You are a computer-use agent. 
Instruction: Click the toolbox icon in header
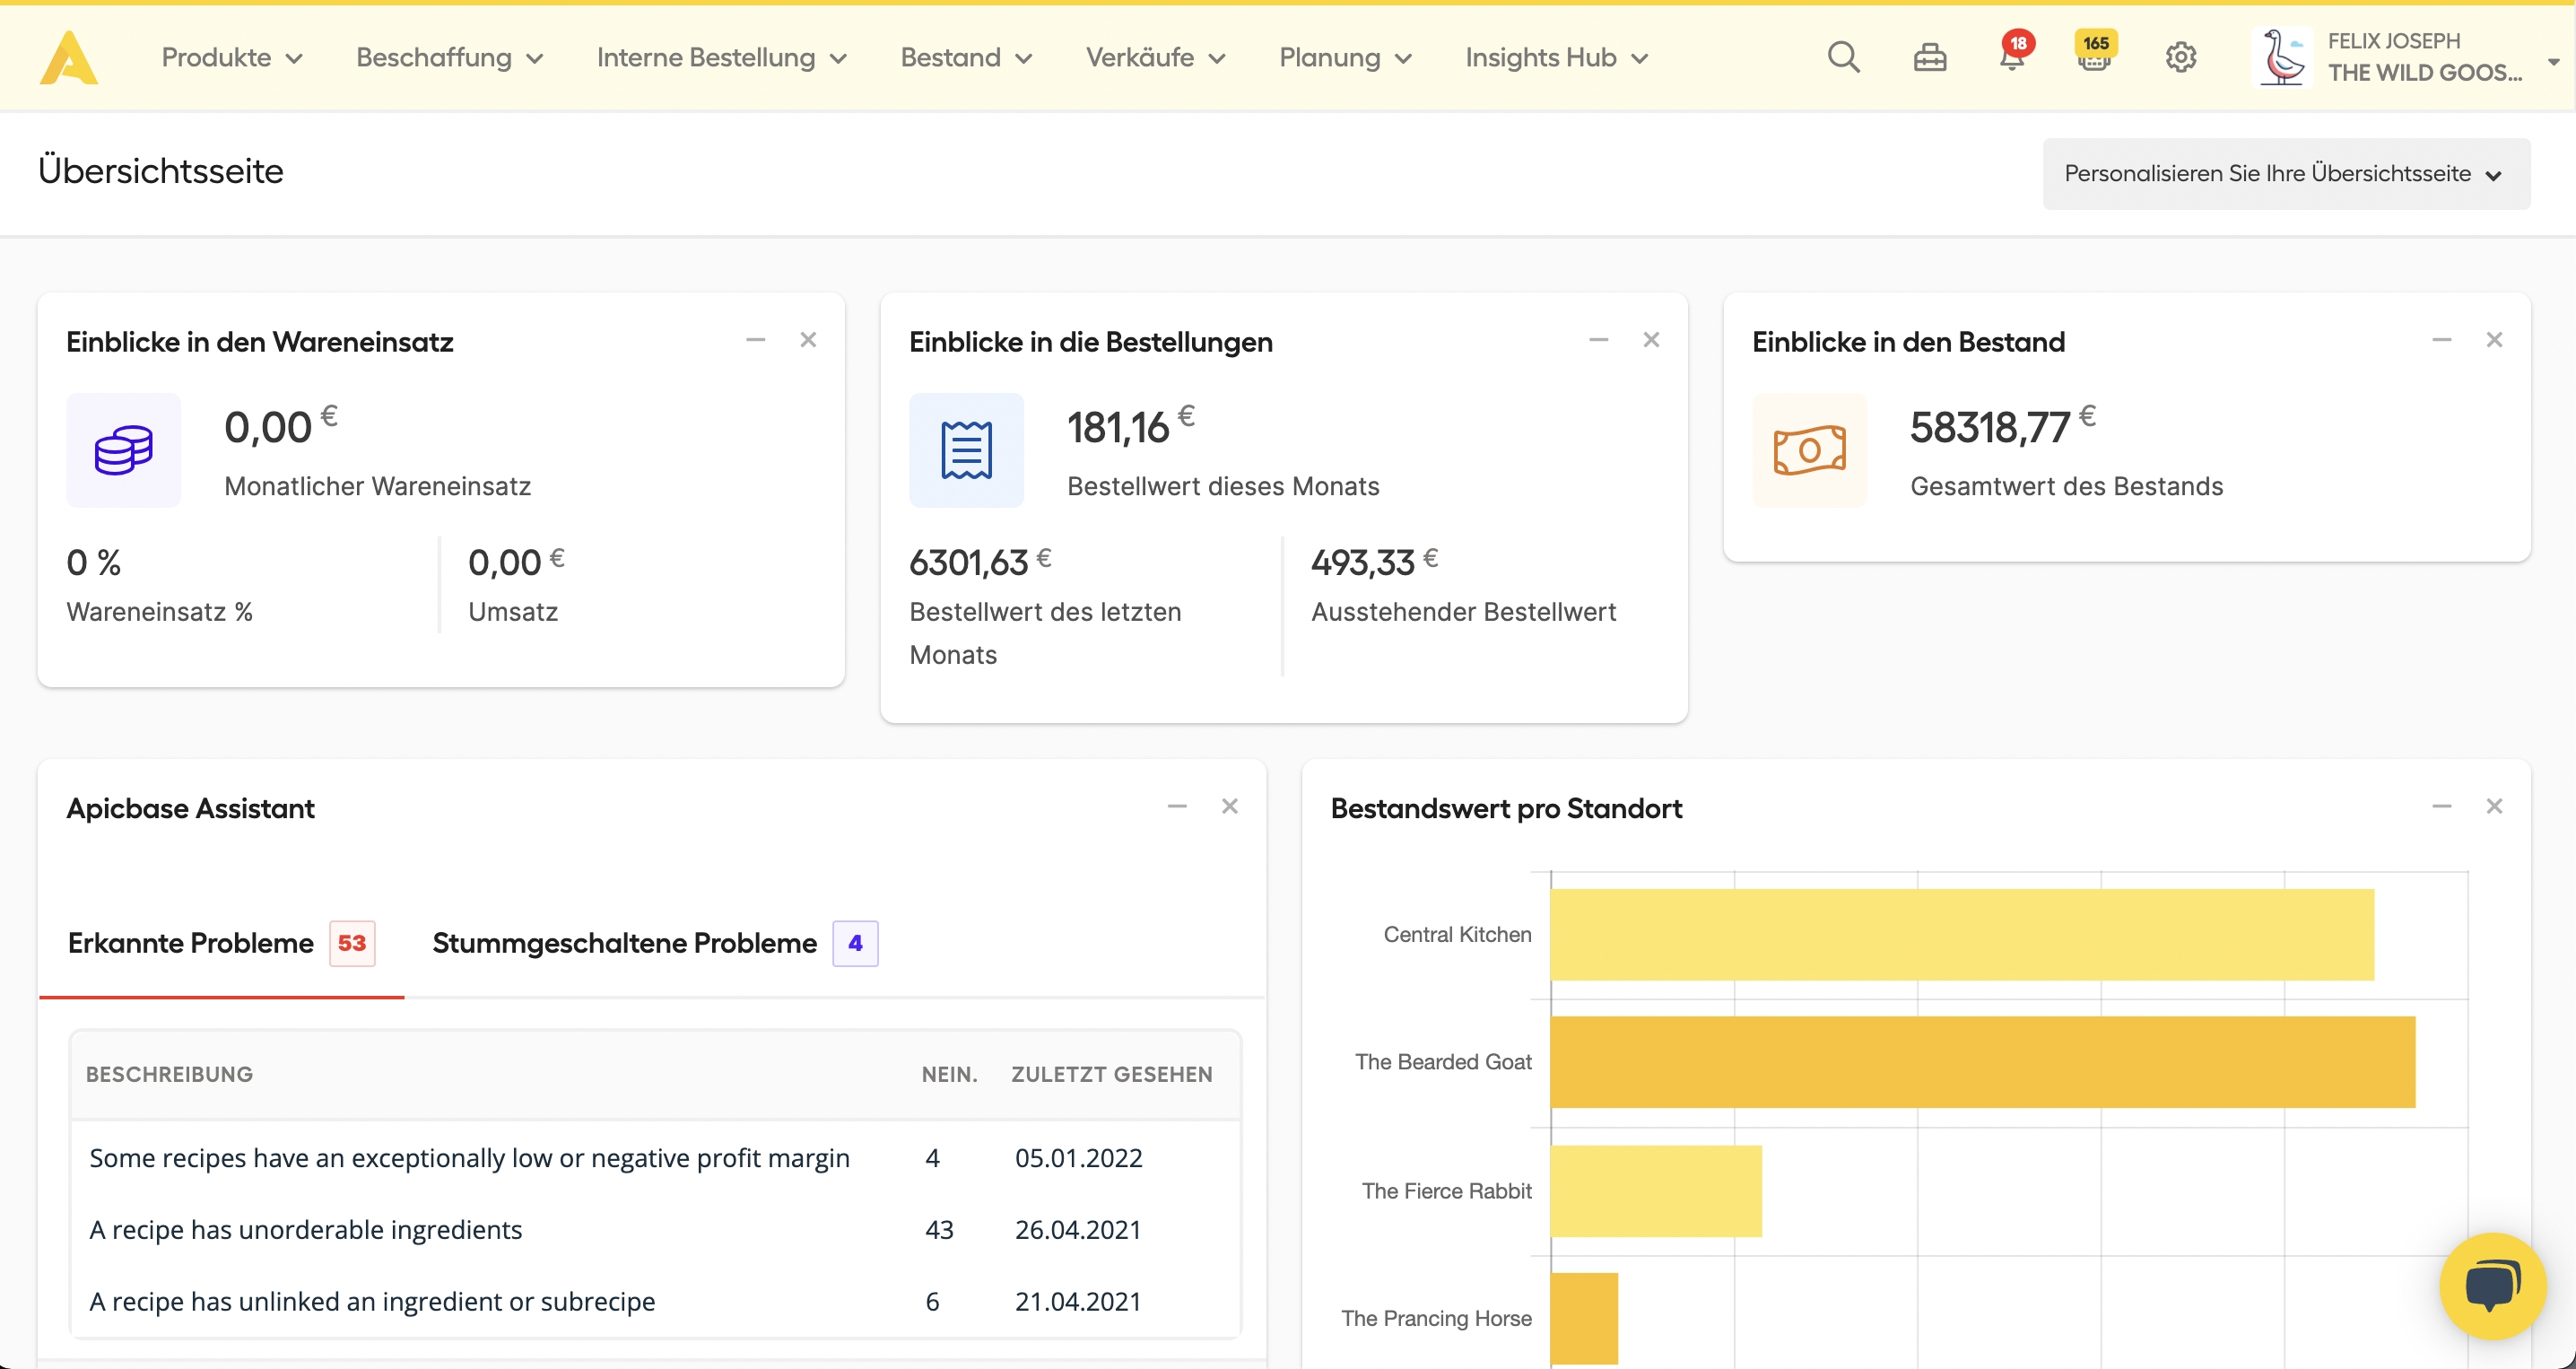[x=1929, y=58]
